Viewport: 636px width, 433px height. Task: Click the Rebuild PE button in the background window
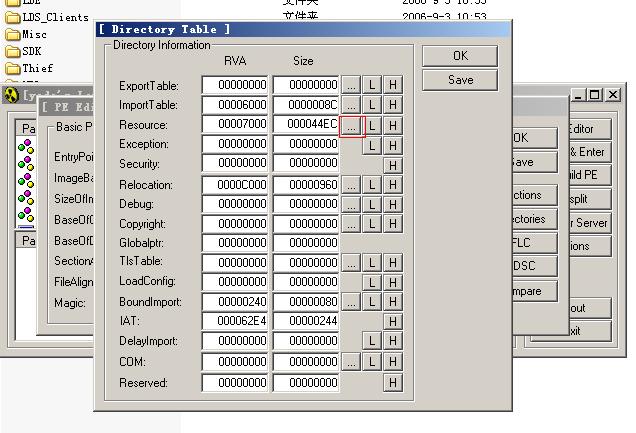(x=590, y=175)
